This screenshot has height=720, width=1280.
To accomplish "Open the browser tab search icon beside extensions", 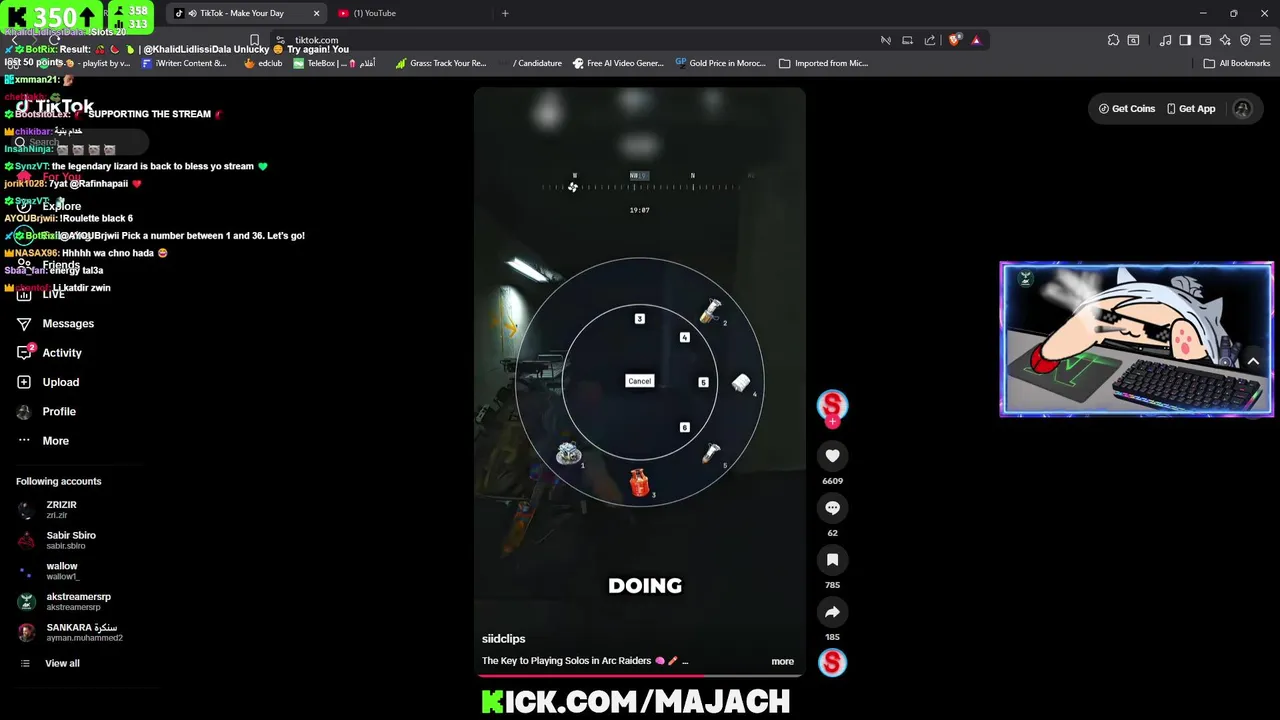I will tap(1133, 40).
